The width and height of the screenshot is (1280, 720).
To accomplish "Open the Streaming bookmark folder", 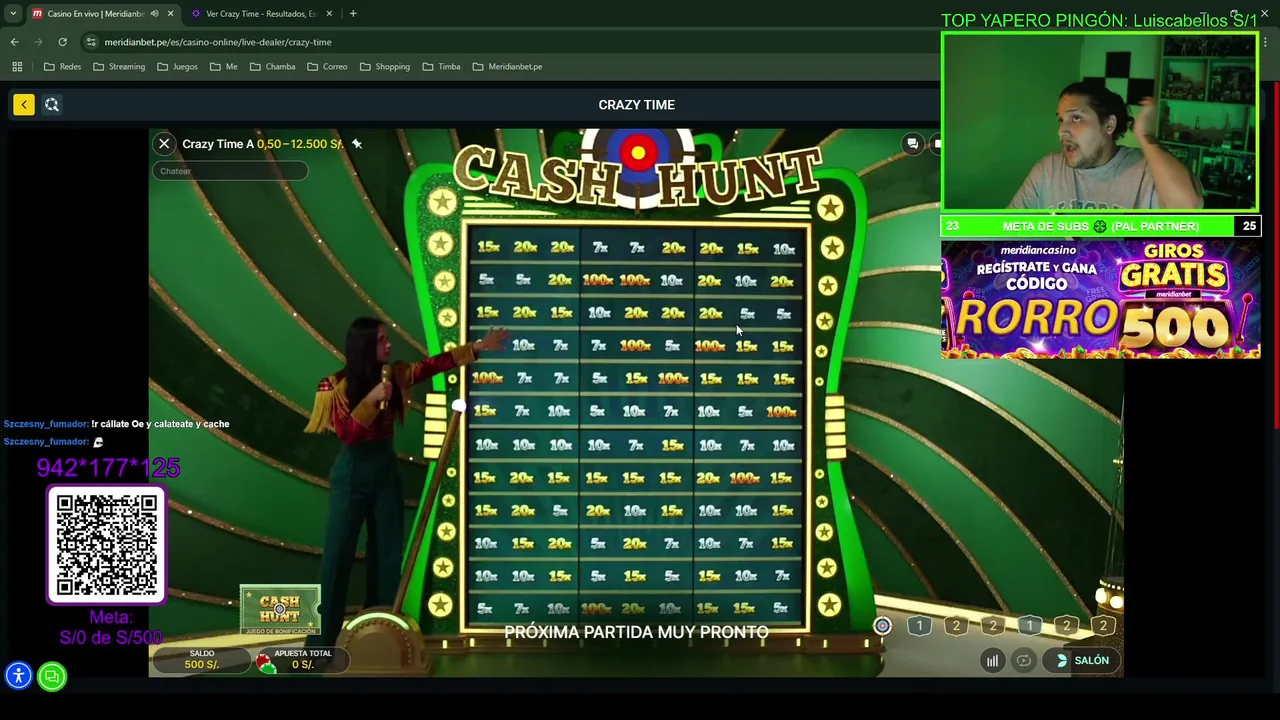I will point(119,67).
